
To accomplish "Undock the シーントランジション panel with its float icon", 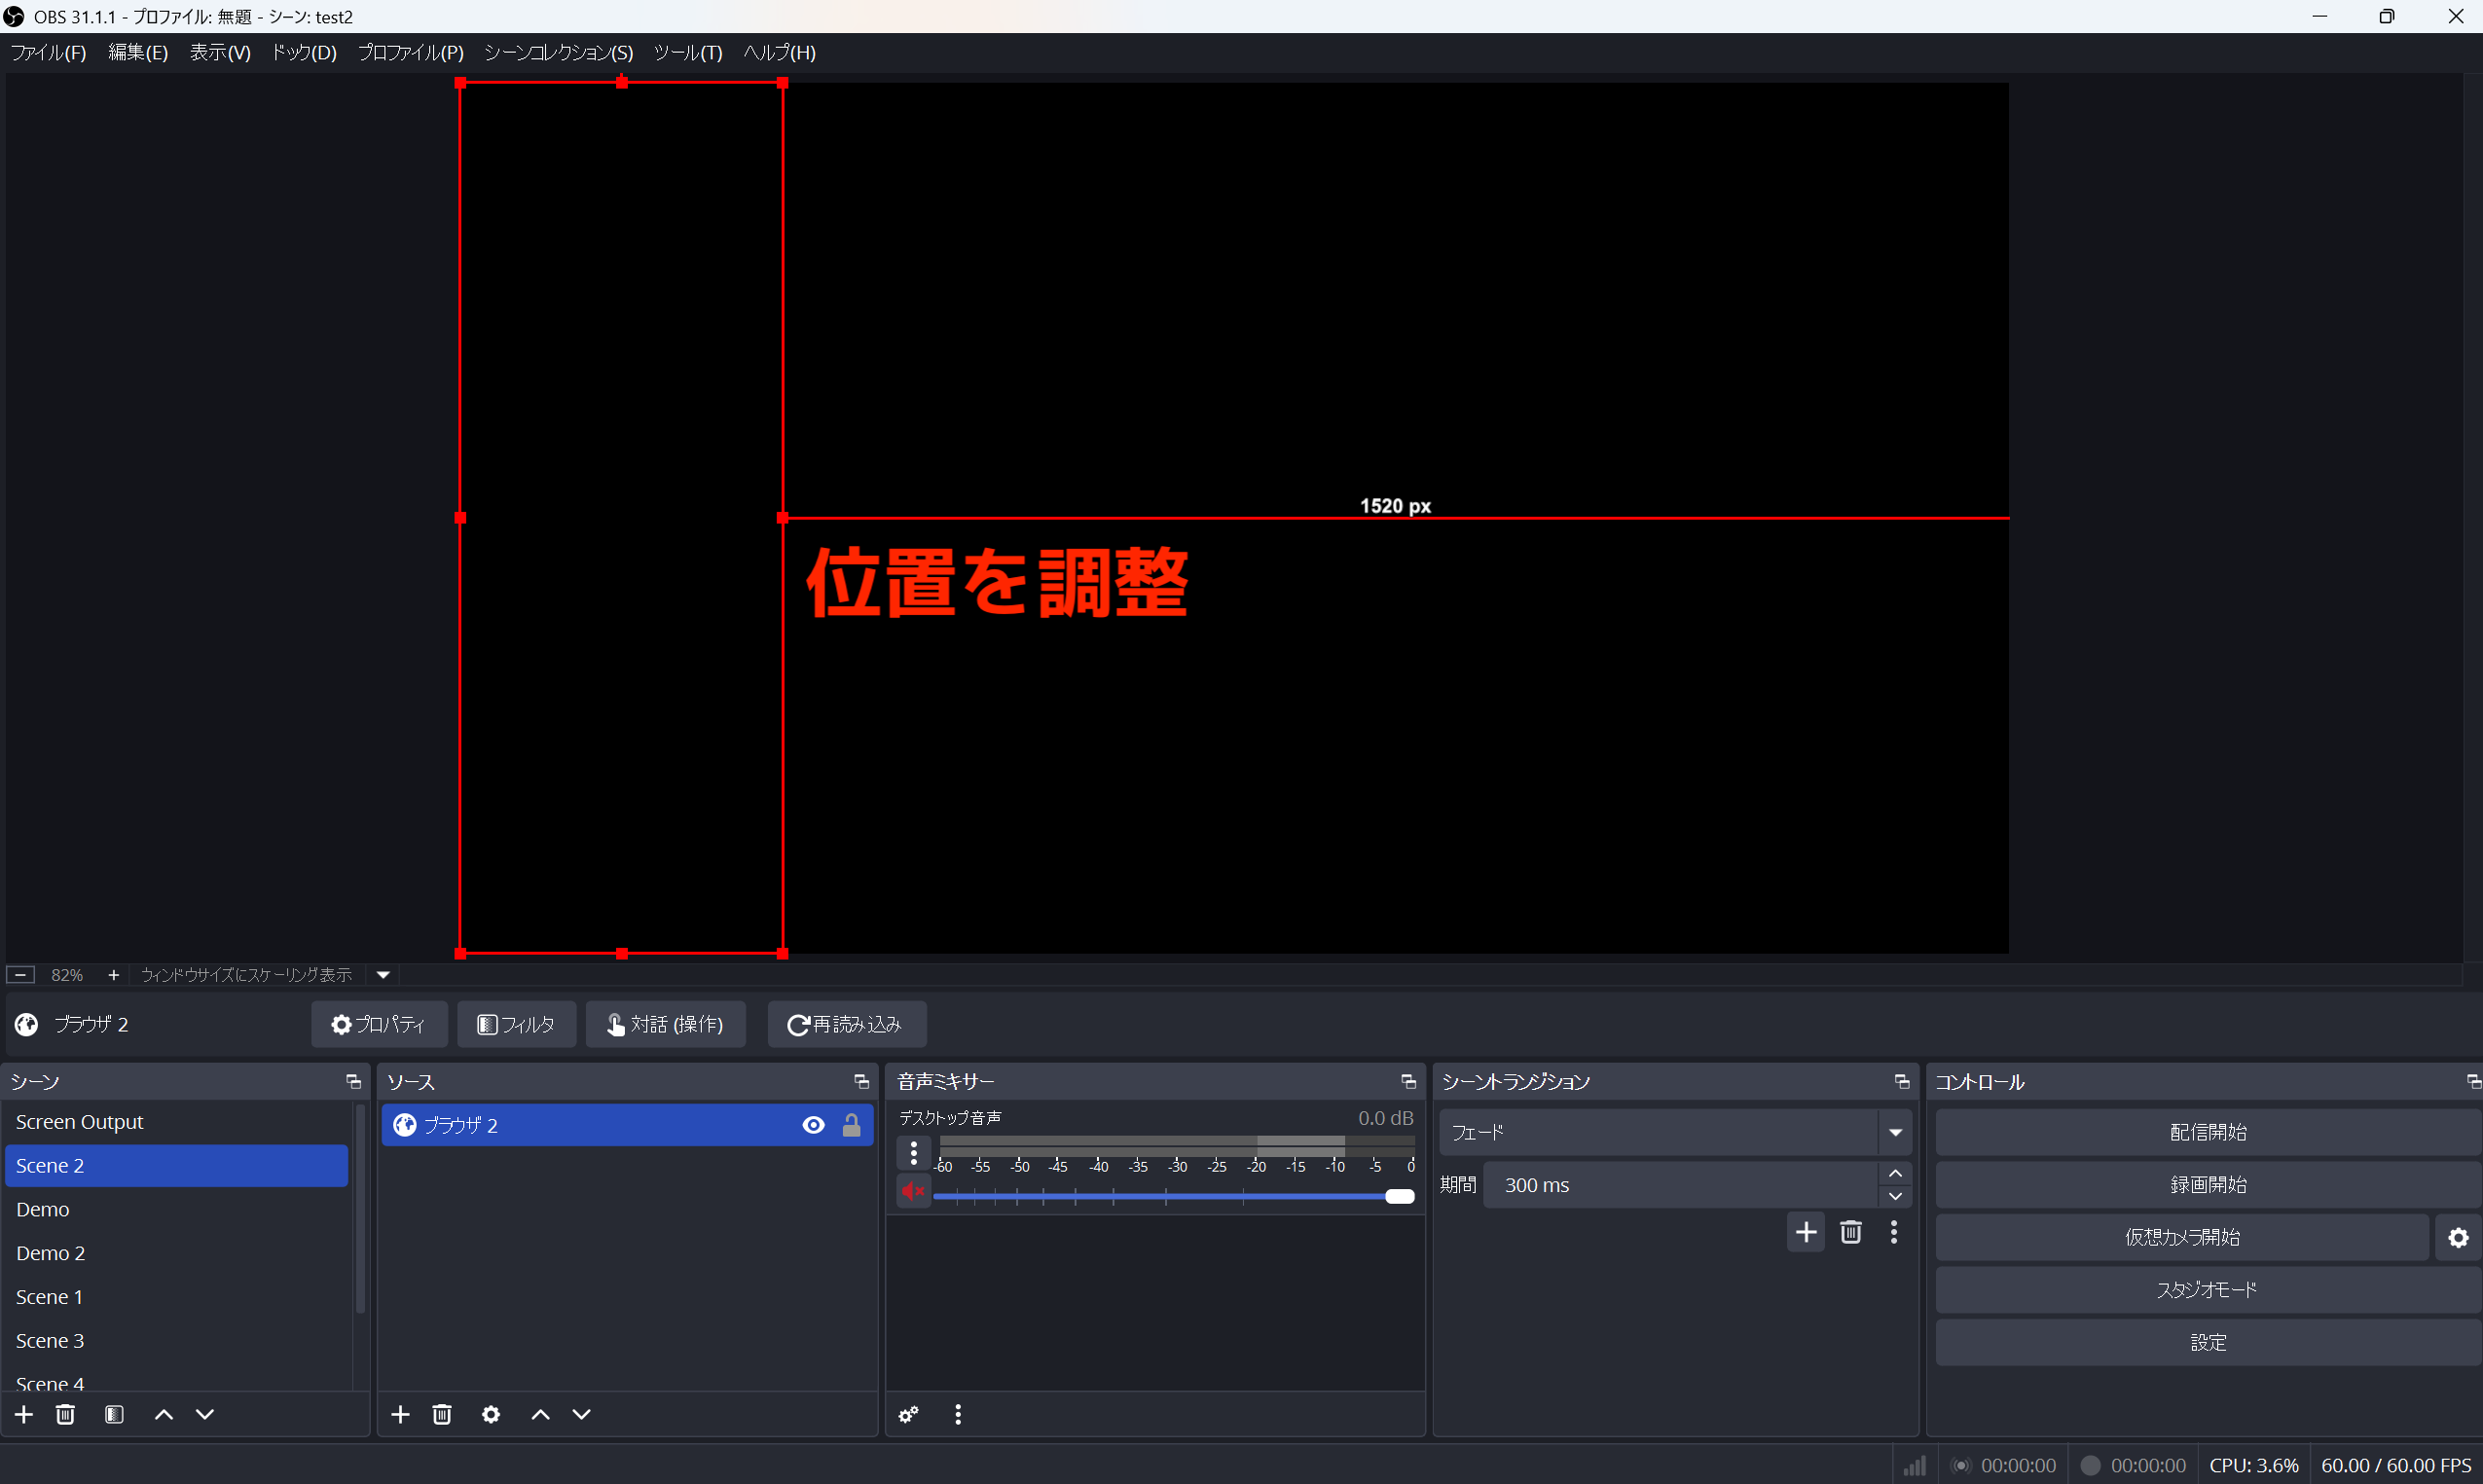I will tap(1902, 1082).
